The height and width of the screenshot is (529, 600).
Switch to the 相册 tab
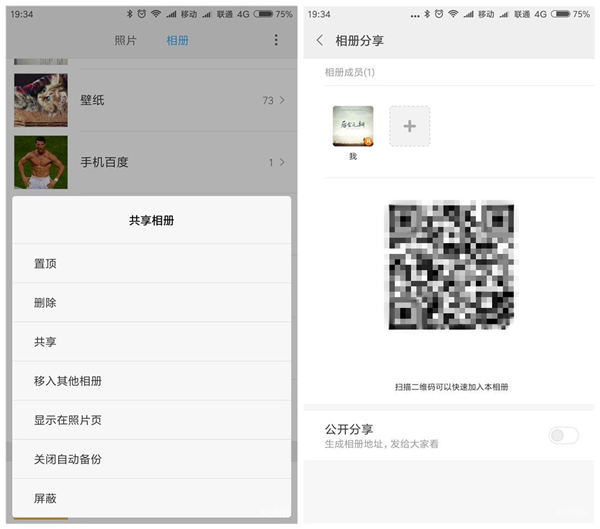pyautogui.click(x=178, y=40)
